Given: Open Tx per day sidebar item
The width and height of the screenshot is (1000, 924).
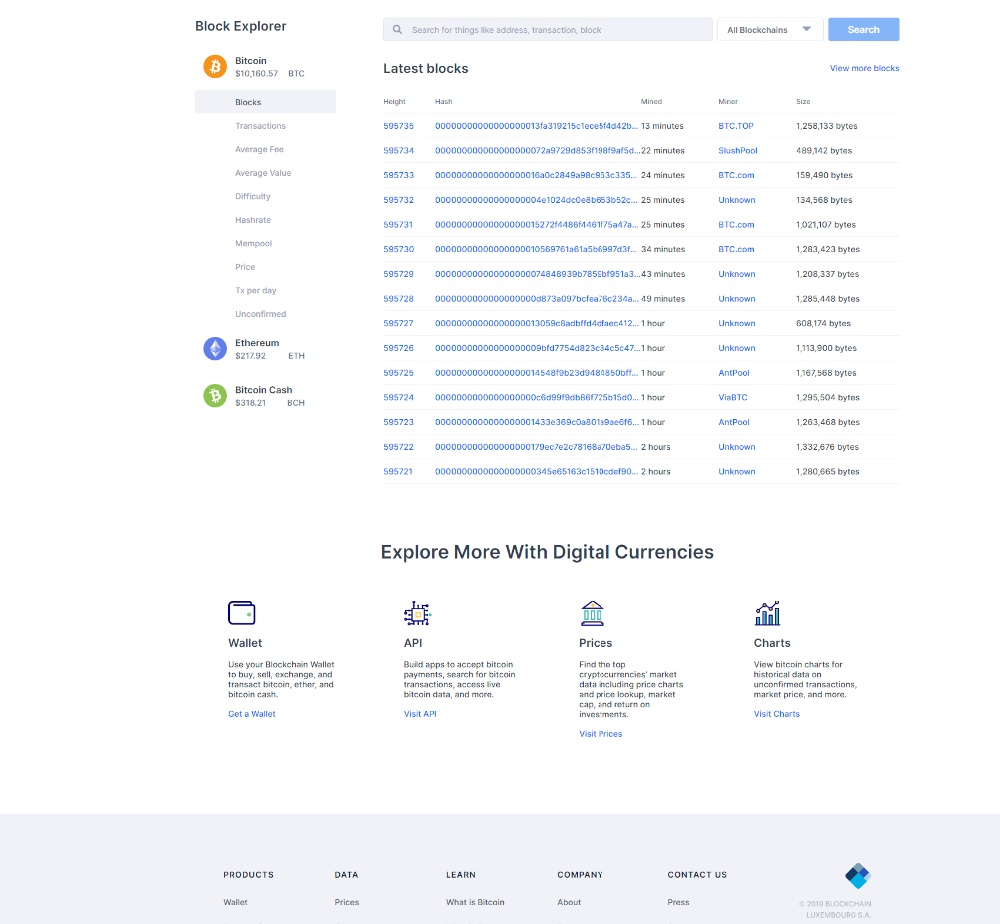Looking at the screenshot, I should (255, 291).
